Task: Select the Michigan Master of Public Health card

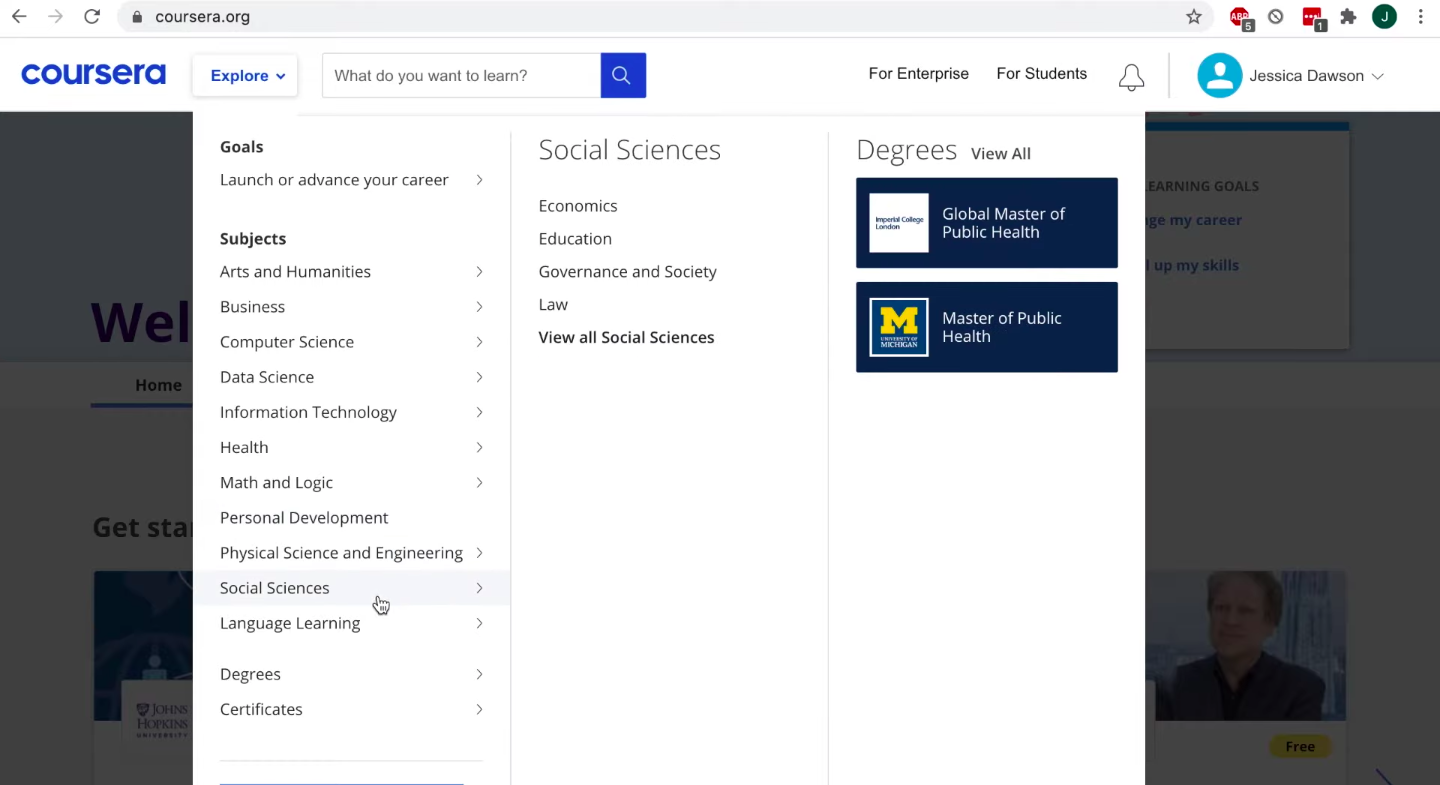Action: click(986, 327)
